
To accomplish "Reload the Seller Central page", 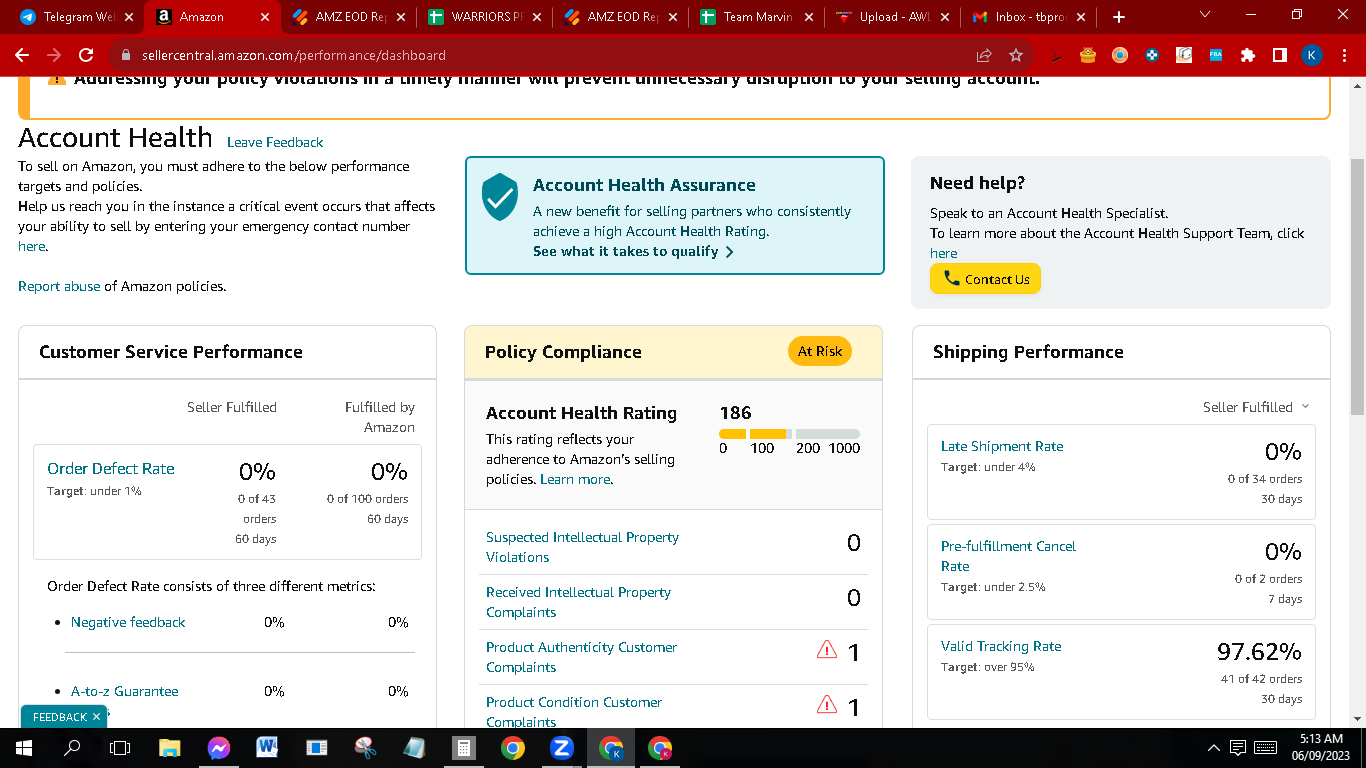I will [86, 55].
